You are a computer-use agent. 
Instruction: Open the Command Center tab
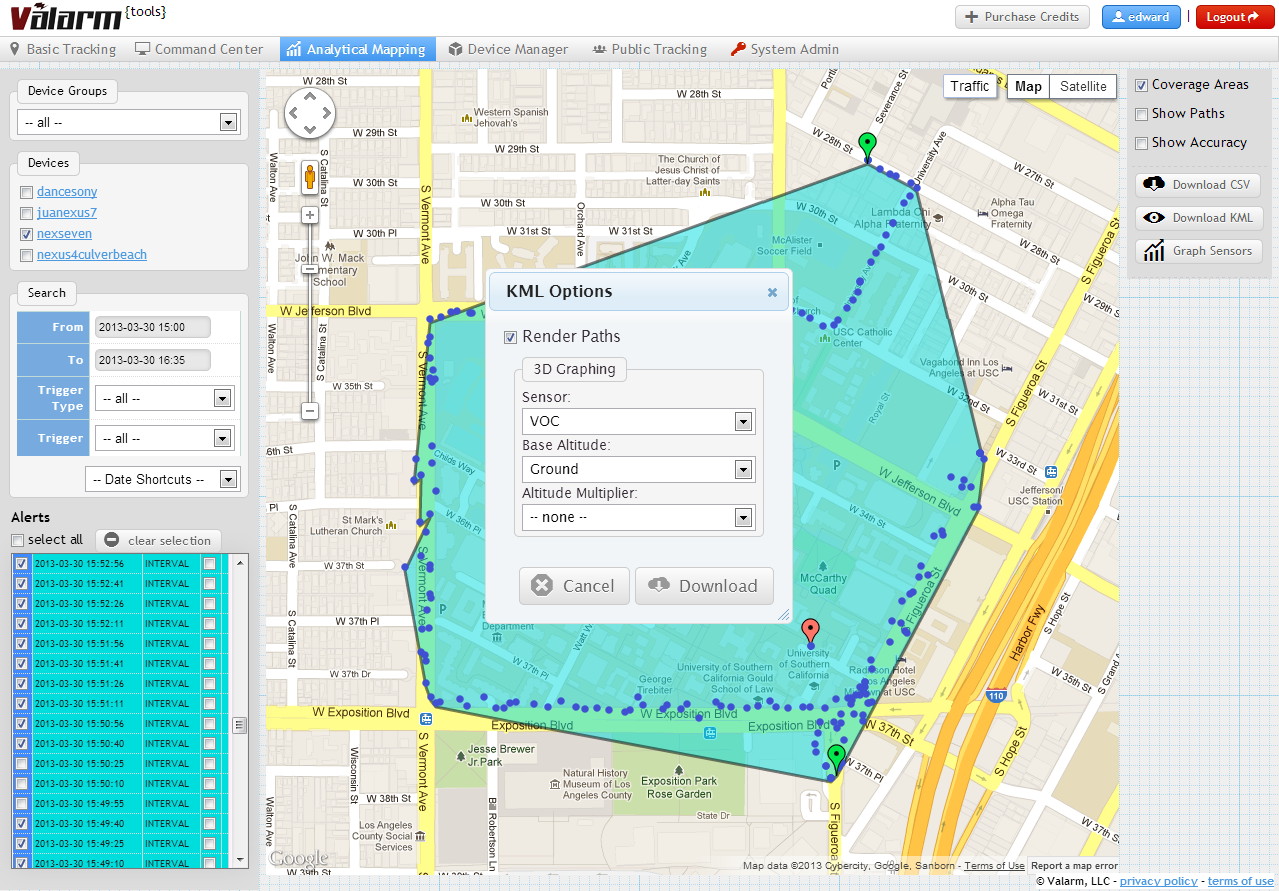coord(199,49)
